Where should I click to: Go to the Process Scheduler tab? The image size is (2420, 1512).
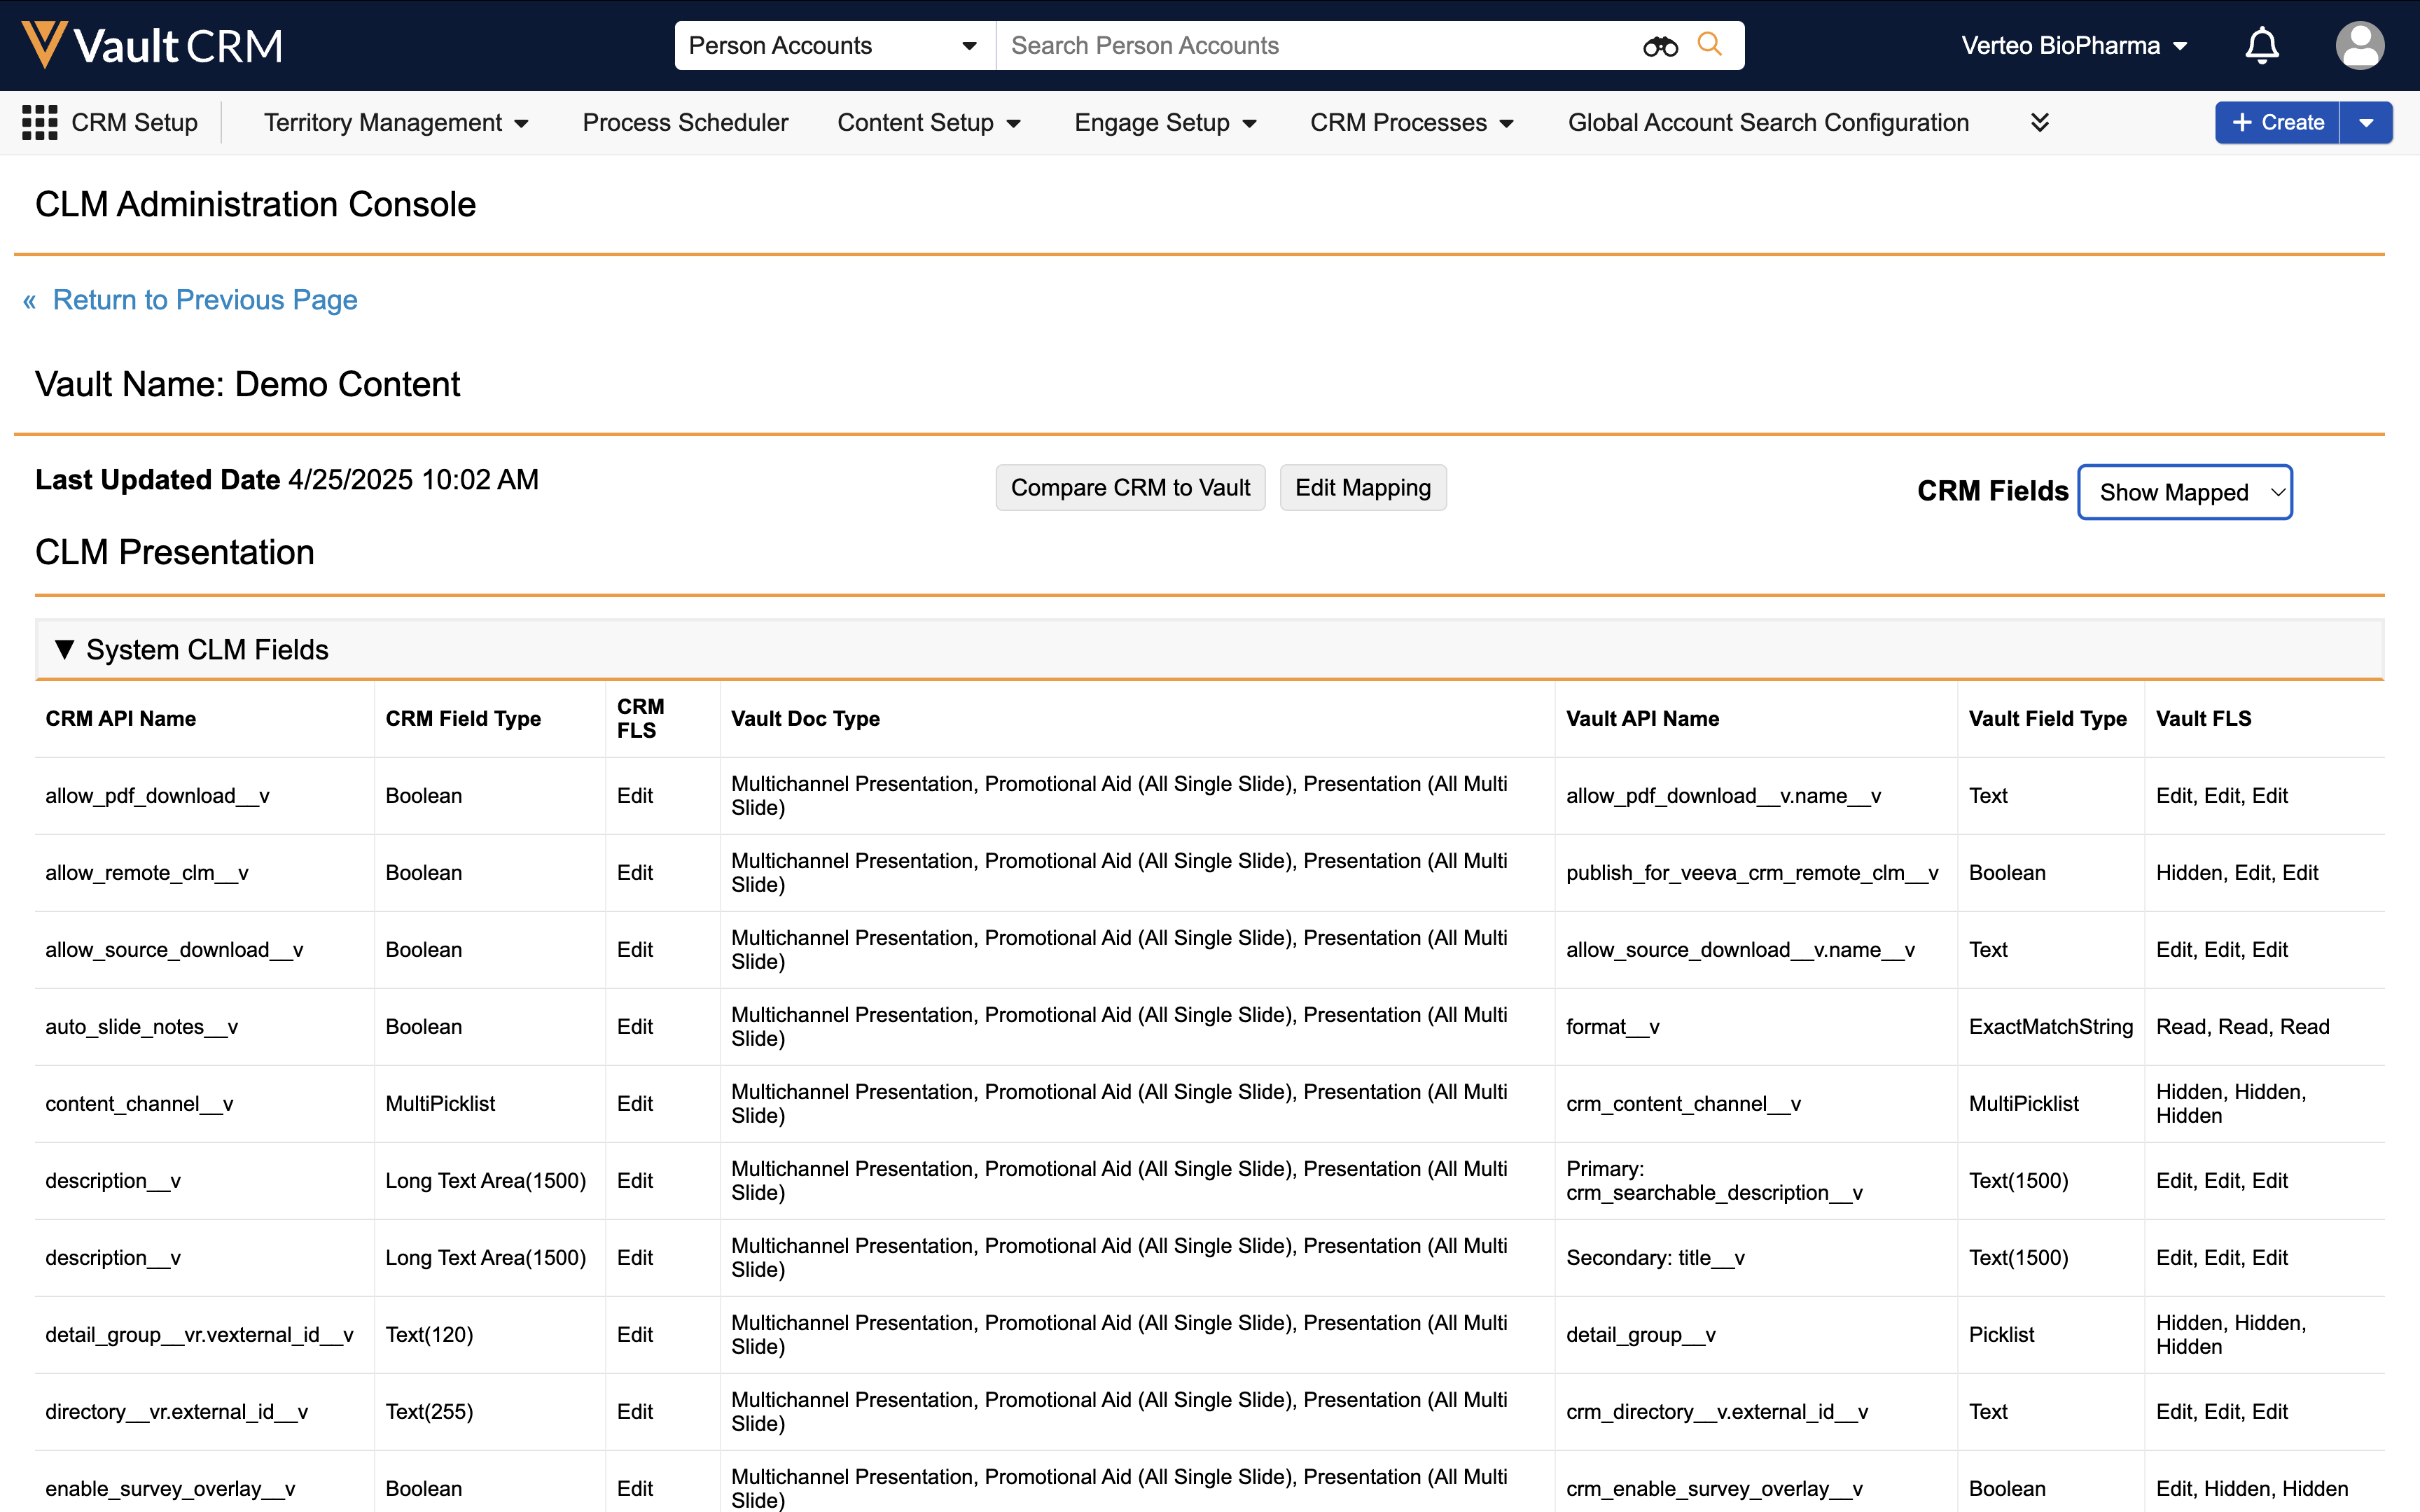click(x=685, y=122)
